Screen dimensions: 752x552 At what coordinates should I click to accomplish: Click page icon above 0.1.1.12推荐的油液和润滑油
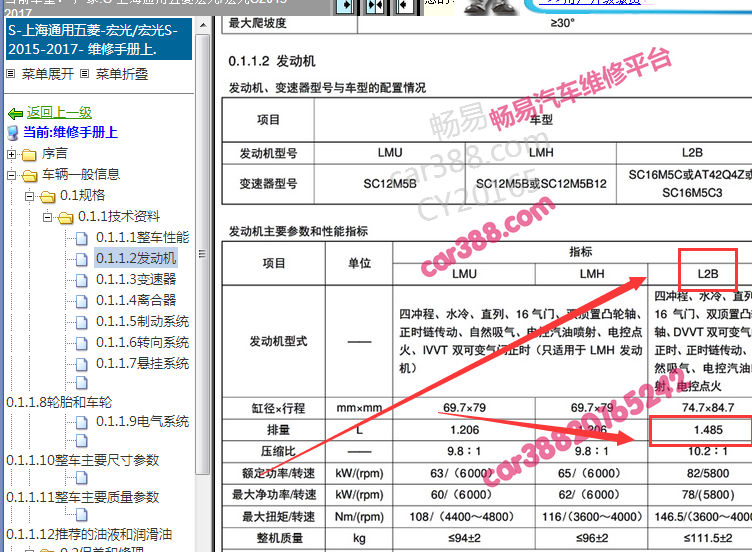(82, 515)
